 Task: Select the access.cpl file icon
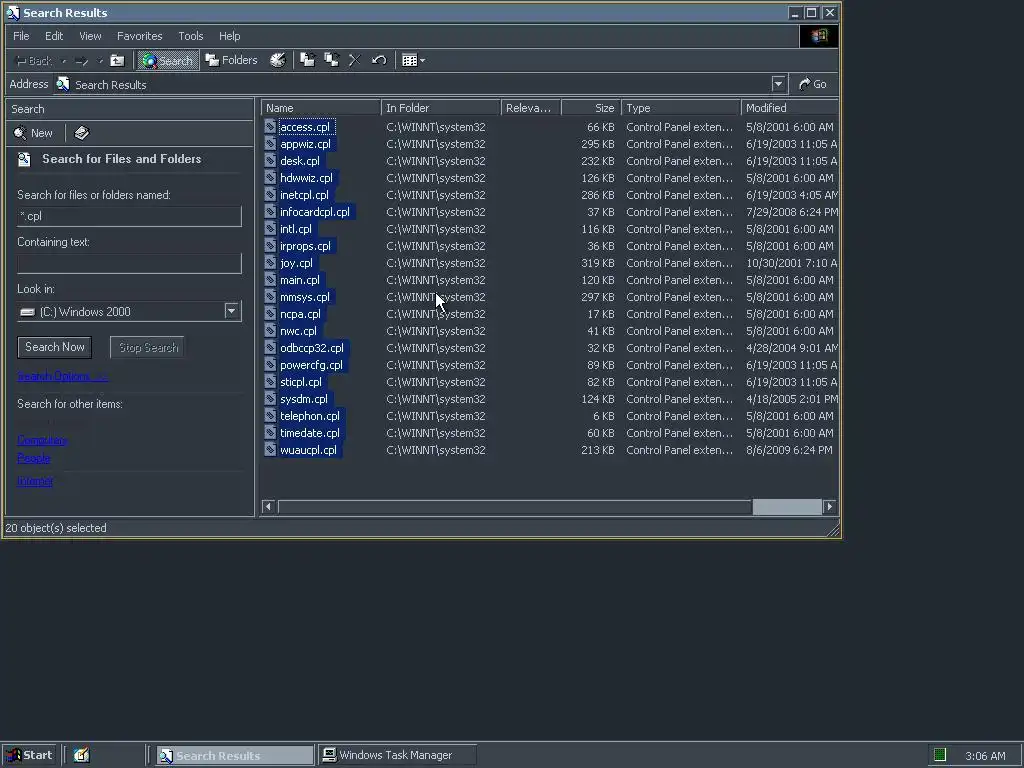tap(270, 127)
